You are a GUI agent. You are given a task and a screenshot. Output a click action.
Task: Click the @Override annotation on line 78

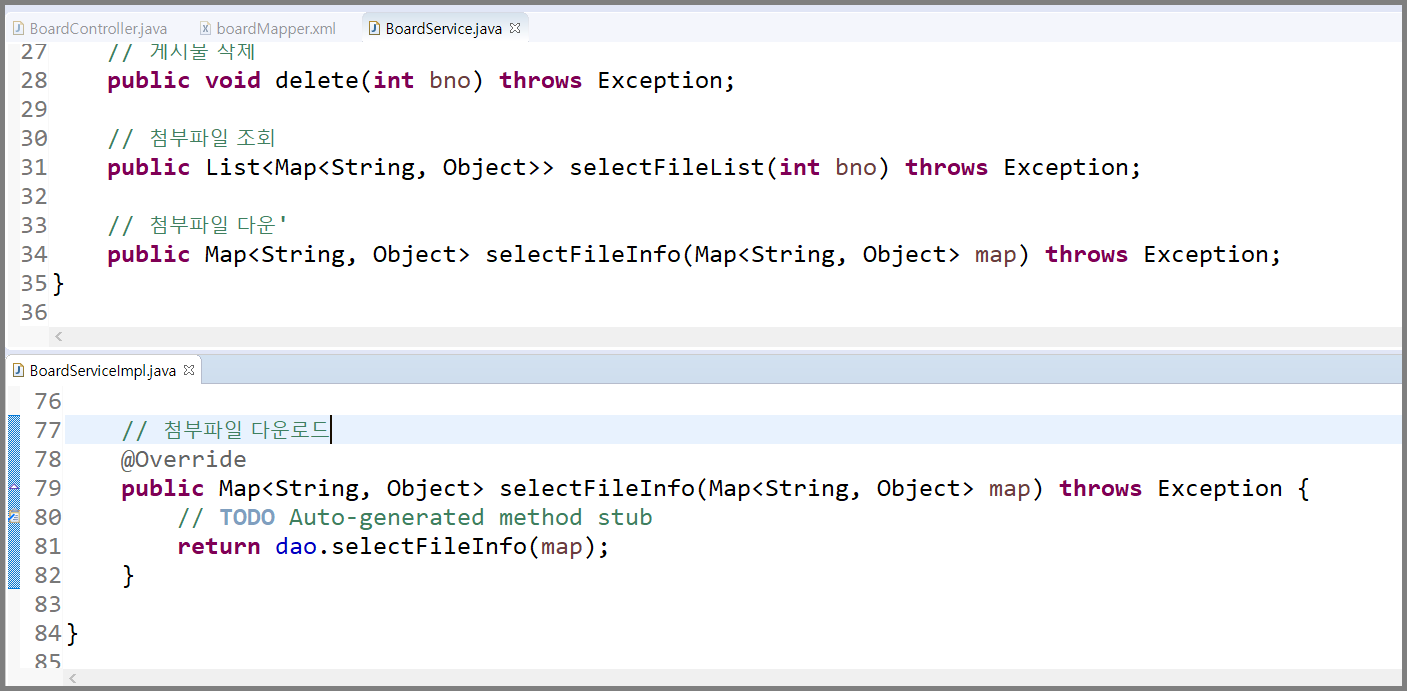click(183, 459)
